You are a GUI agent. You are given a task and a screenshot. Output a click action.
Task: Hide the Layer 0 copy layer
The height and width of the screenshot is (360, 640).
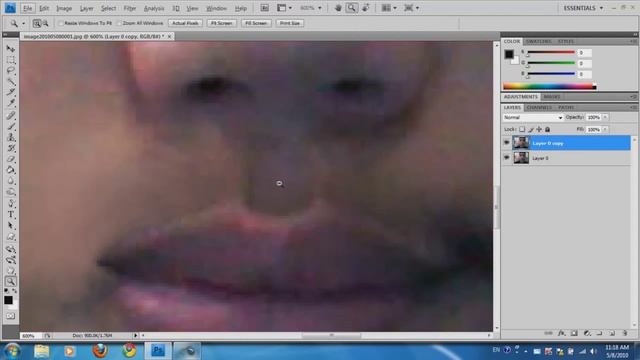507,142
